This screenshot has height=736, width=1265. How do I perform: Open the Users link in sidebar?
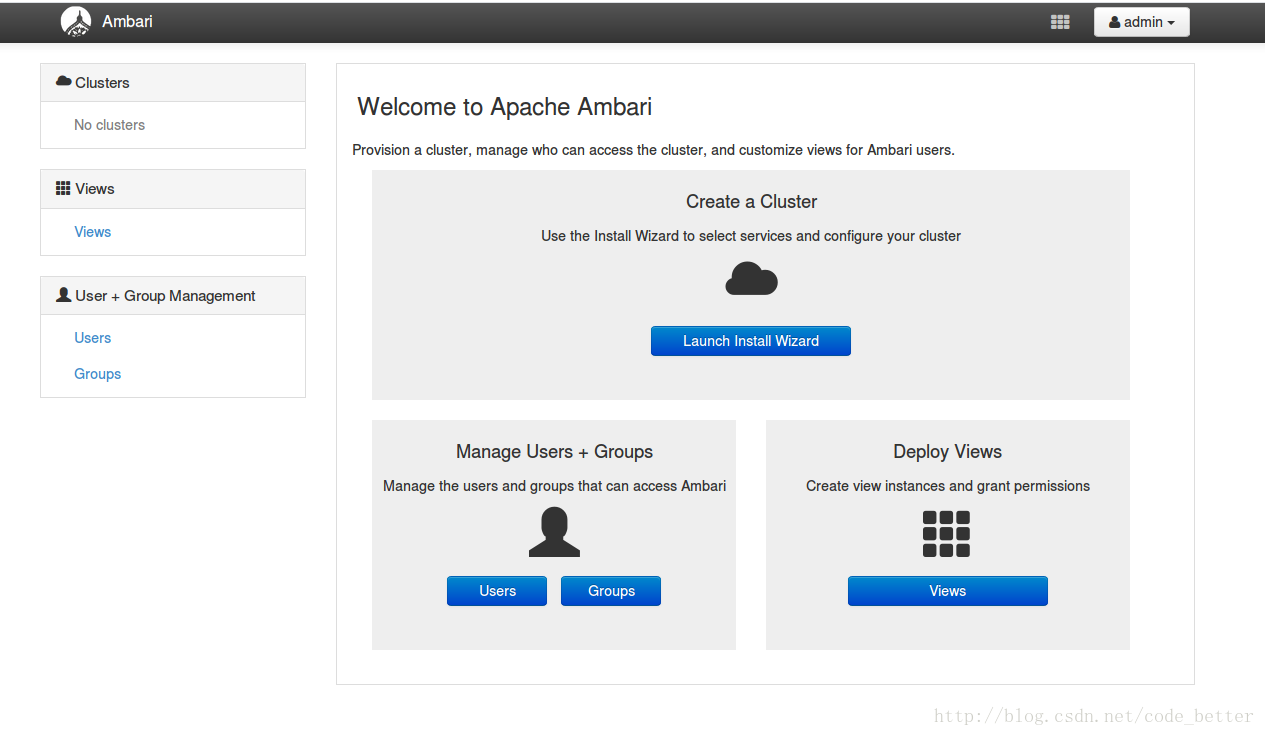point(92,338)
